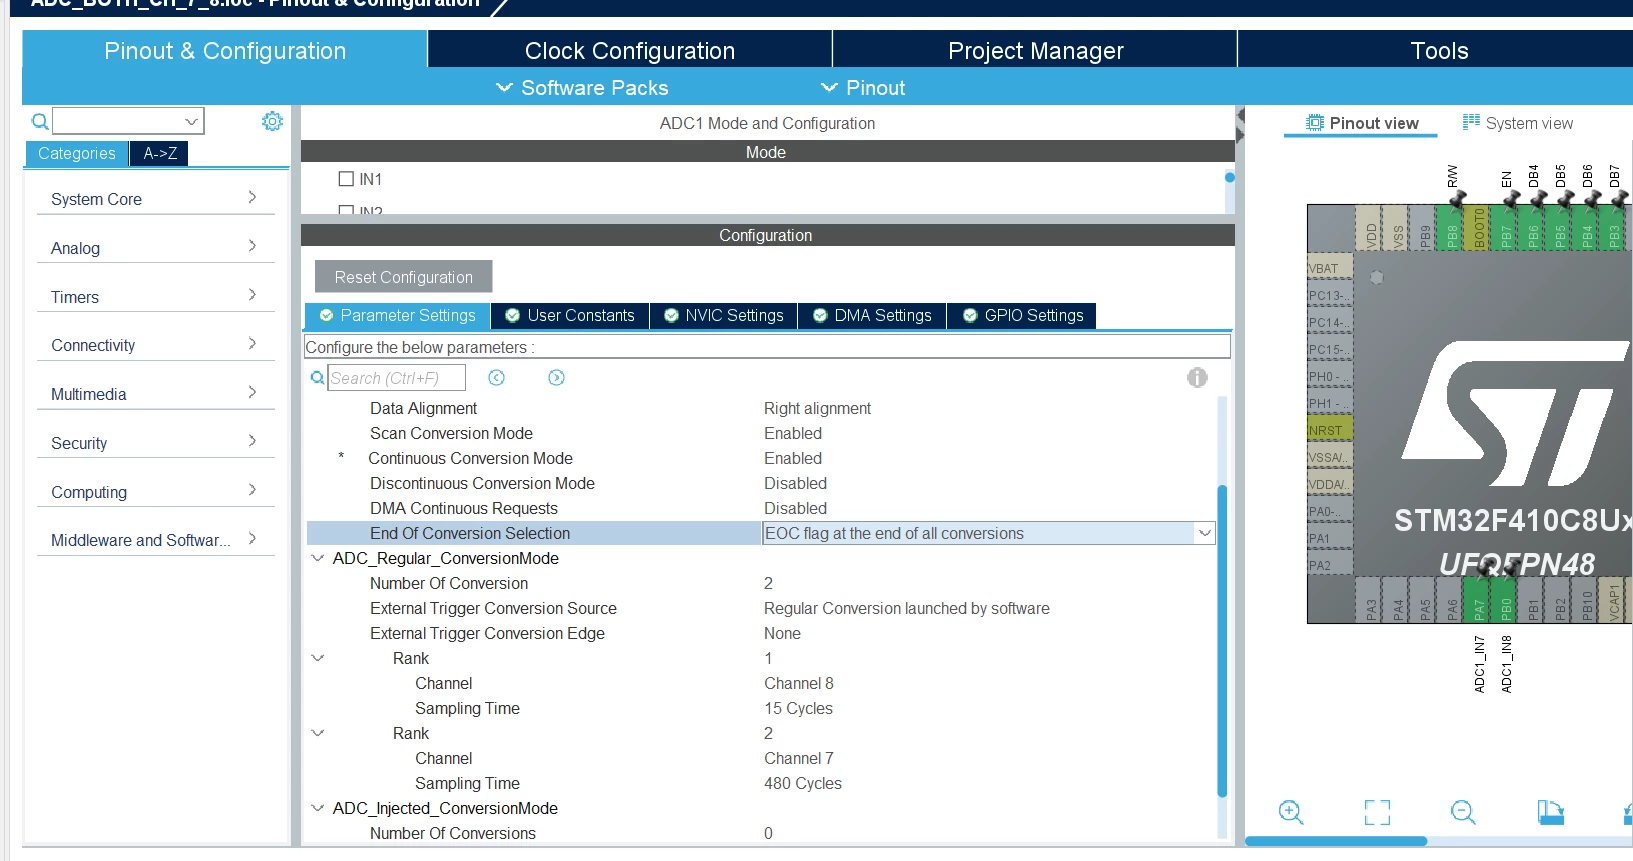Screen dimensions: 1633x861
Task: Sort categories by A->Z
Action: 160,153
